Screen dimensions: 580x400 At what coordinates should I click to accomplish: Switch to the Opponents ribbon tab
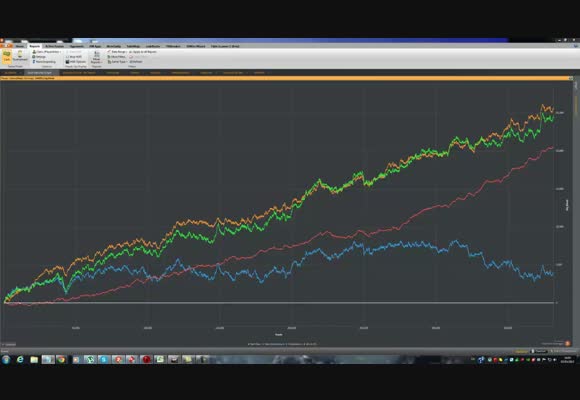(77, 46)
